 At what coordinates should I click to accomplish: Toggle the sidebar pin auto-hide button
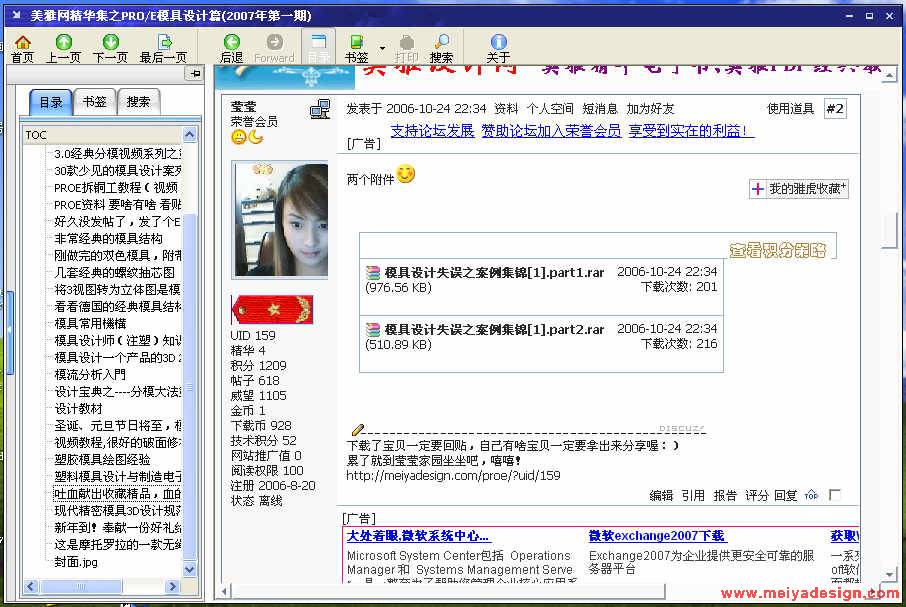[195, 74]
